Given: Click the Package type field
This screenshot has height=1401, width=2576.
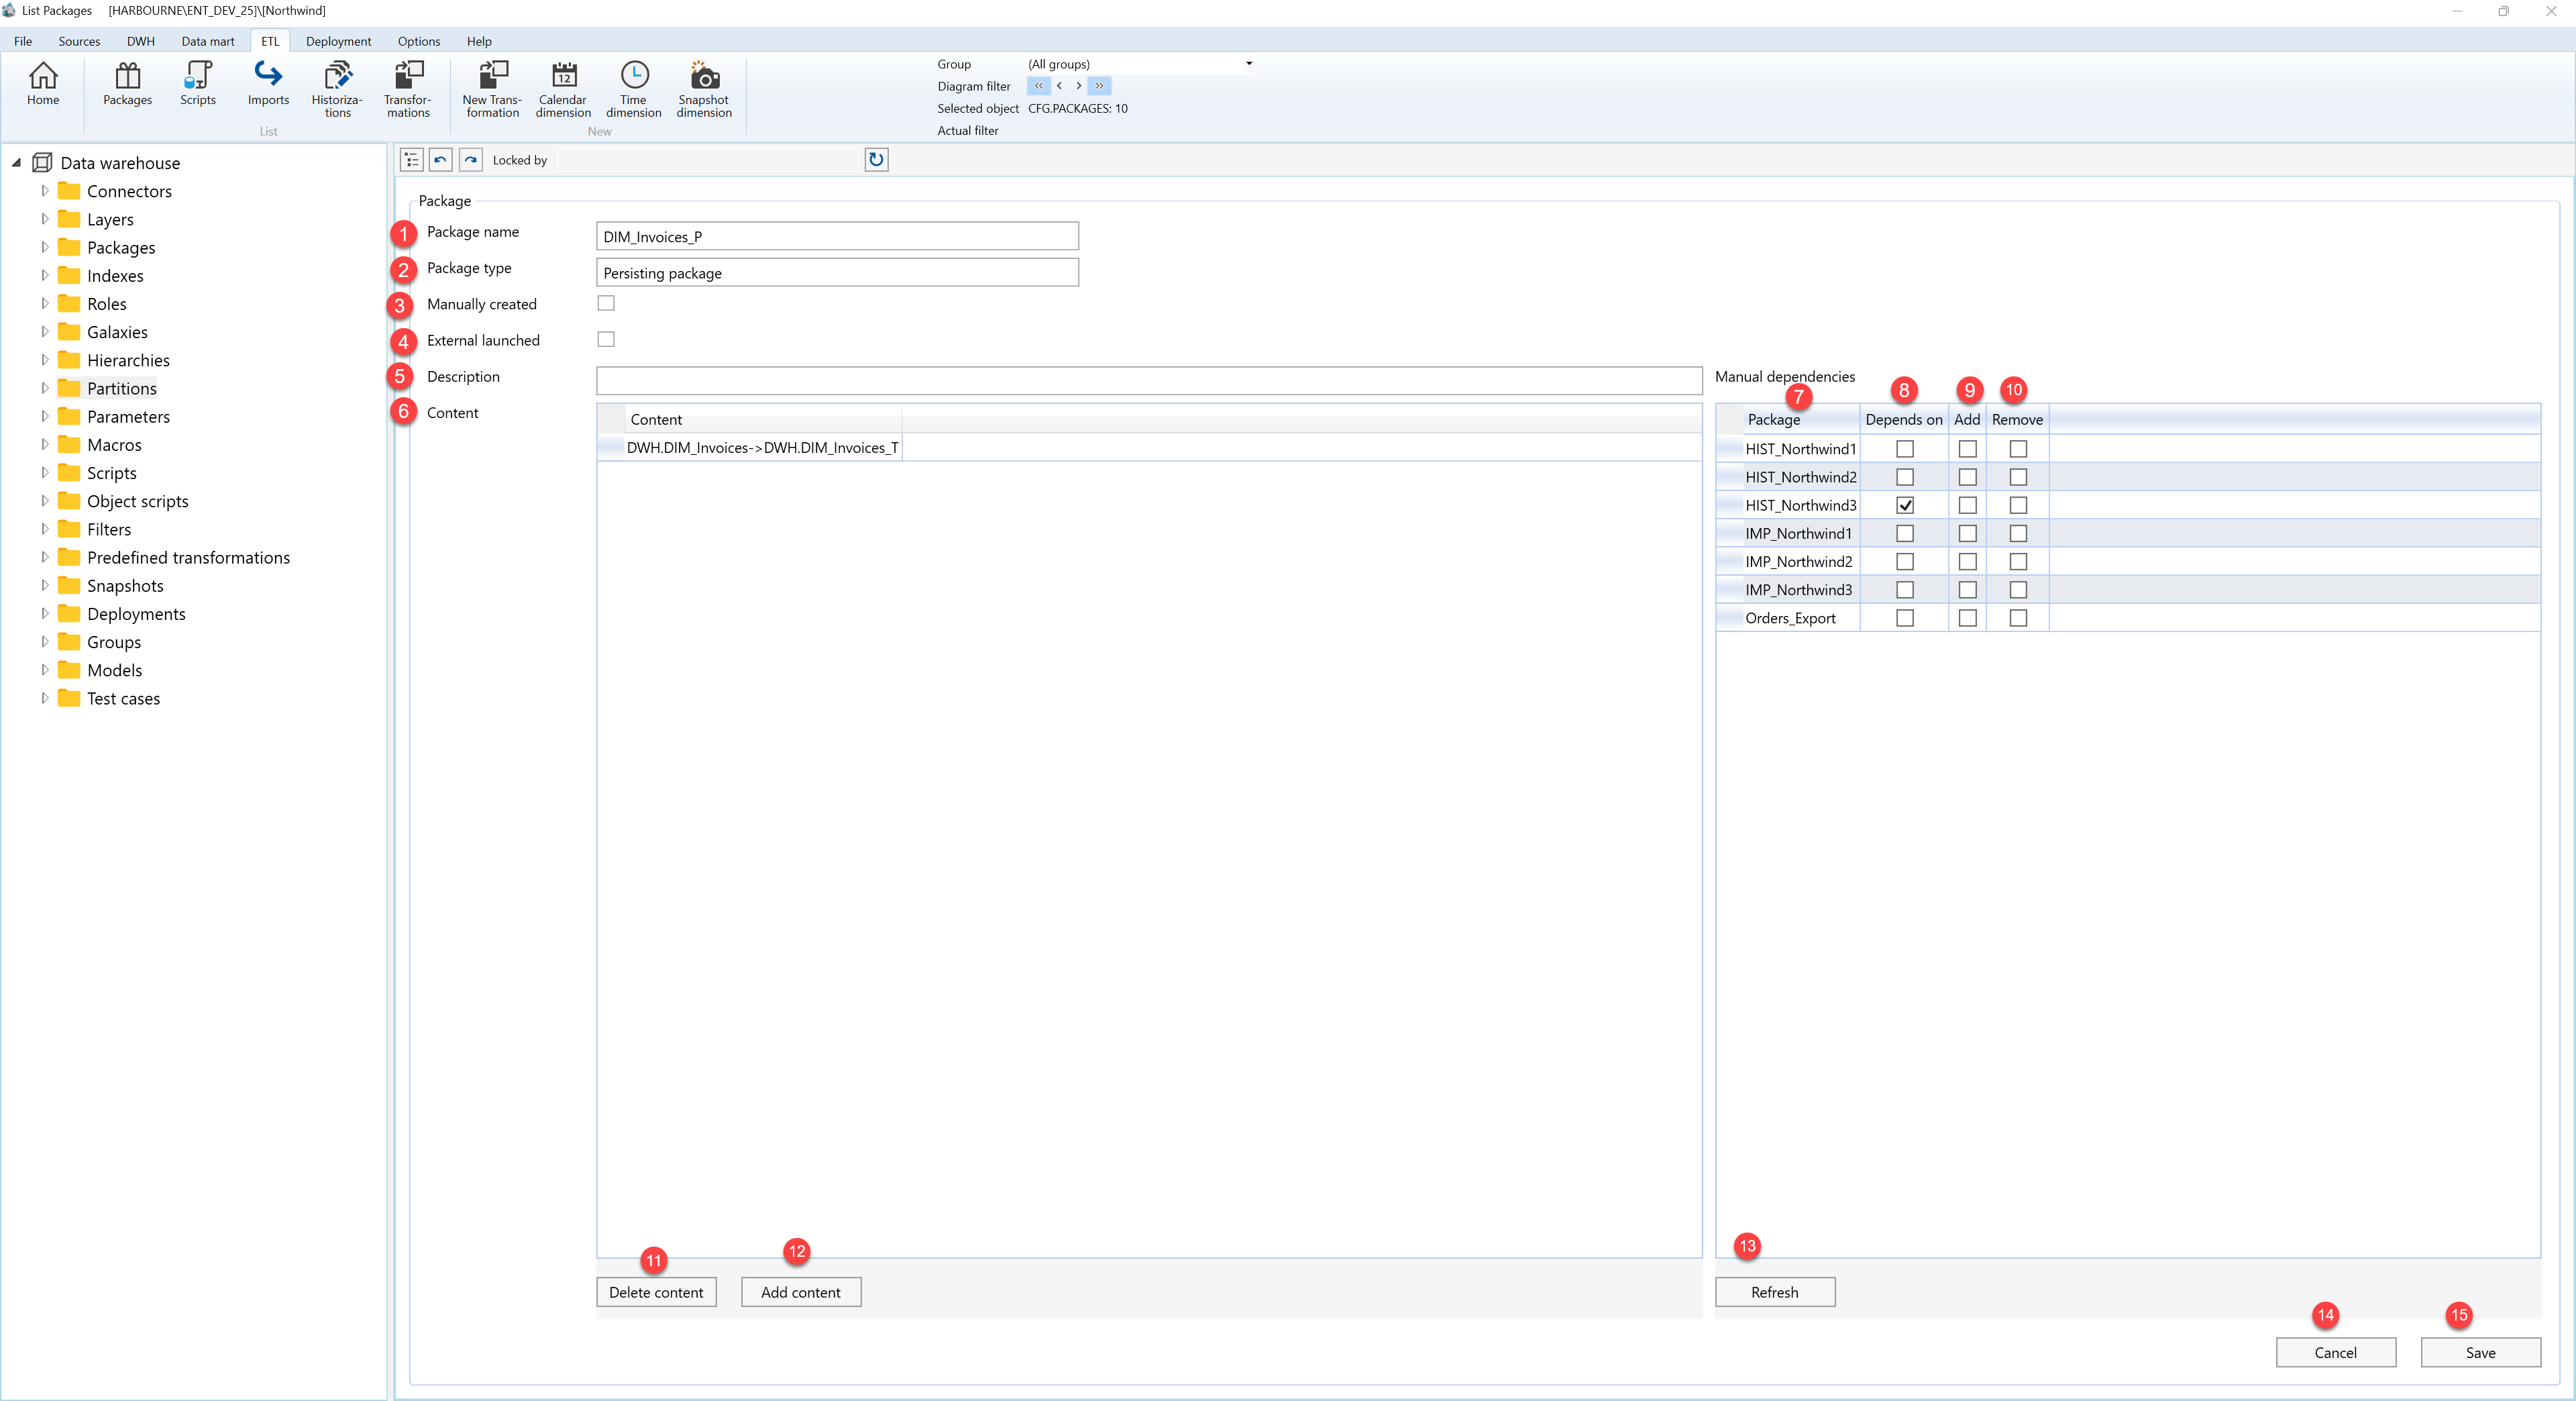Looking at the screenshot, I should [x=837, y=272].
